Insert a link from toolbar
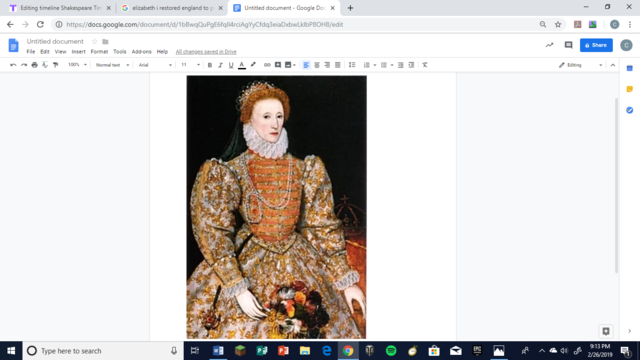 [x=267, y=65]
